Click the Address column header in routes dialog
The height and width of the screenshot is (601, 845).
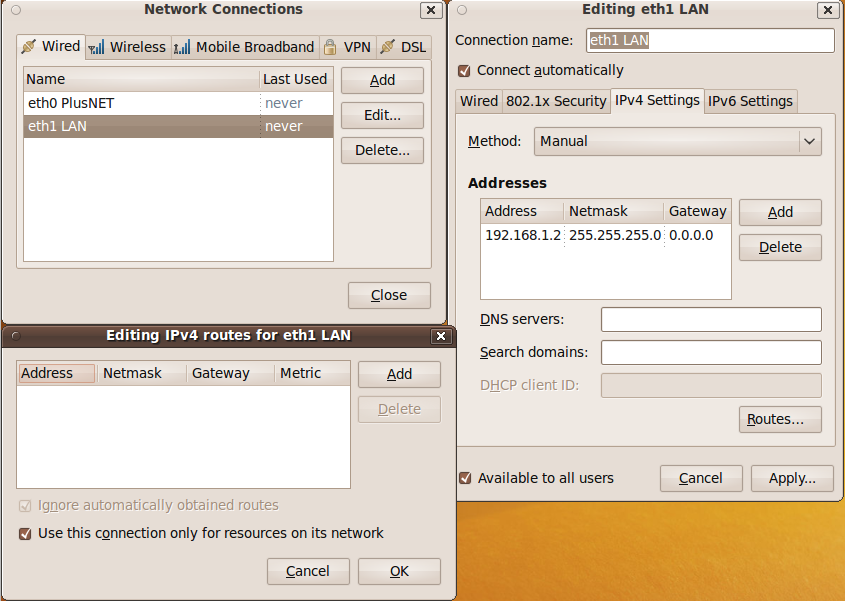point(57,373)
